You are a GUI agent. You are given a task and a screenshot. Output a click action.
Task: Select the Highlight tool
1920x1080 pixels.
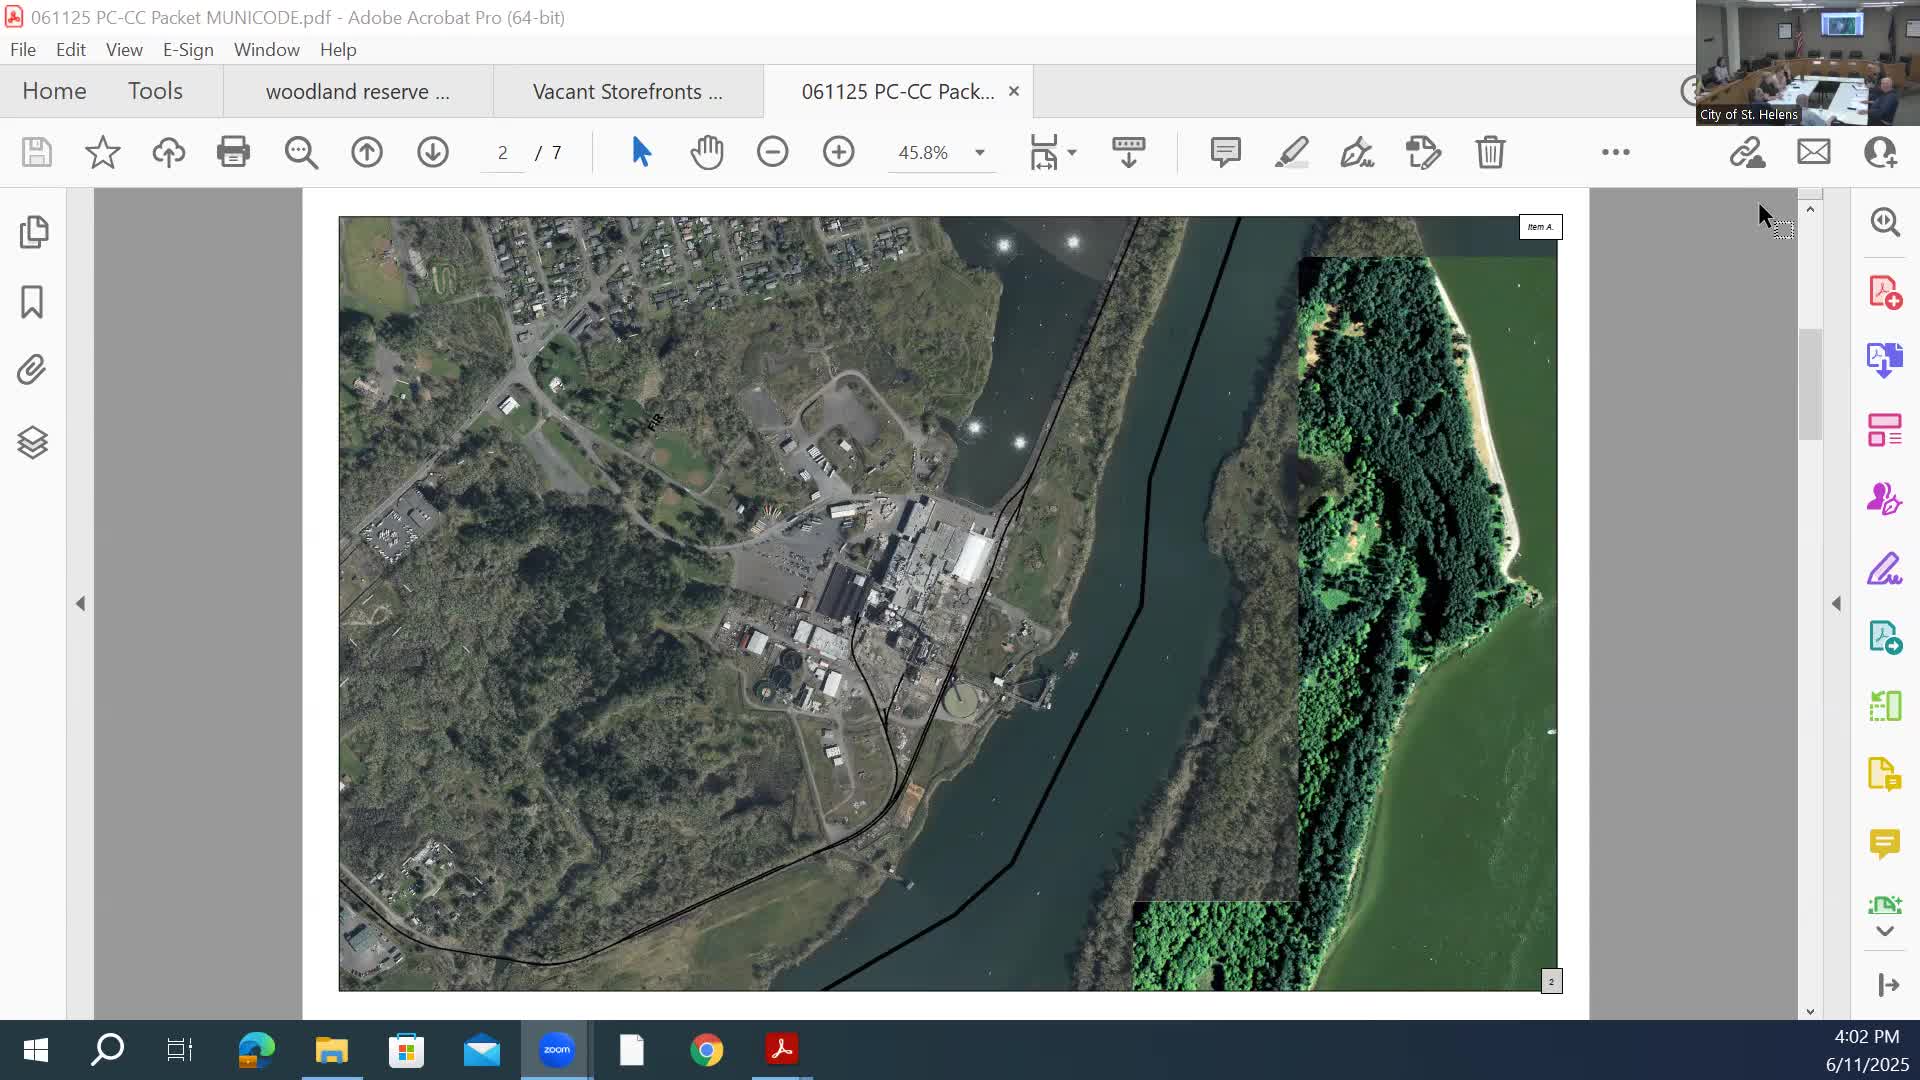1293,152
